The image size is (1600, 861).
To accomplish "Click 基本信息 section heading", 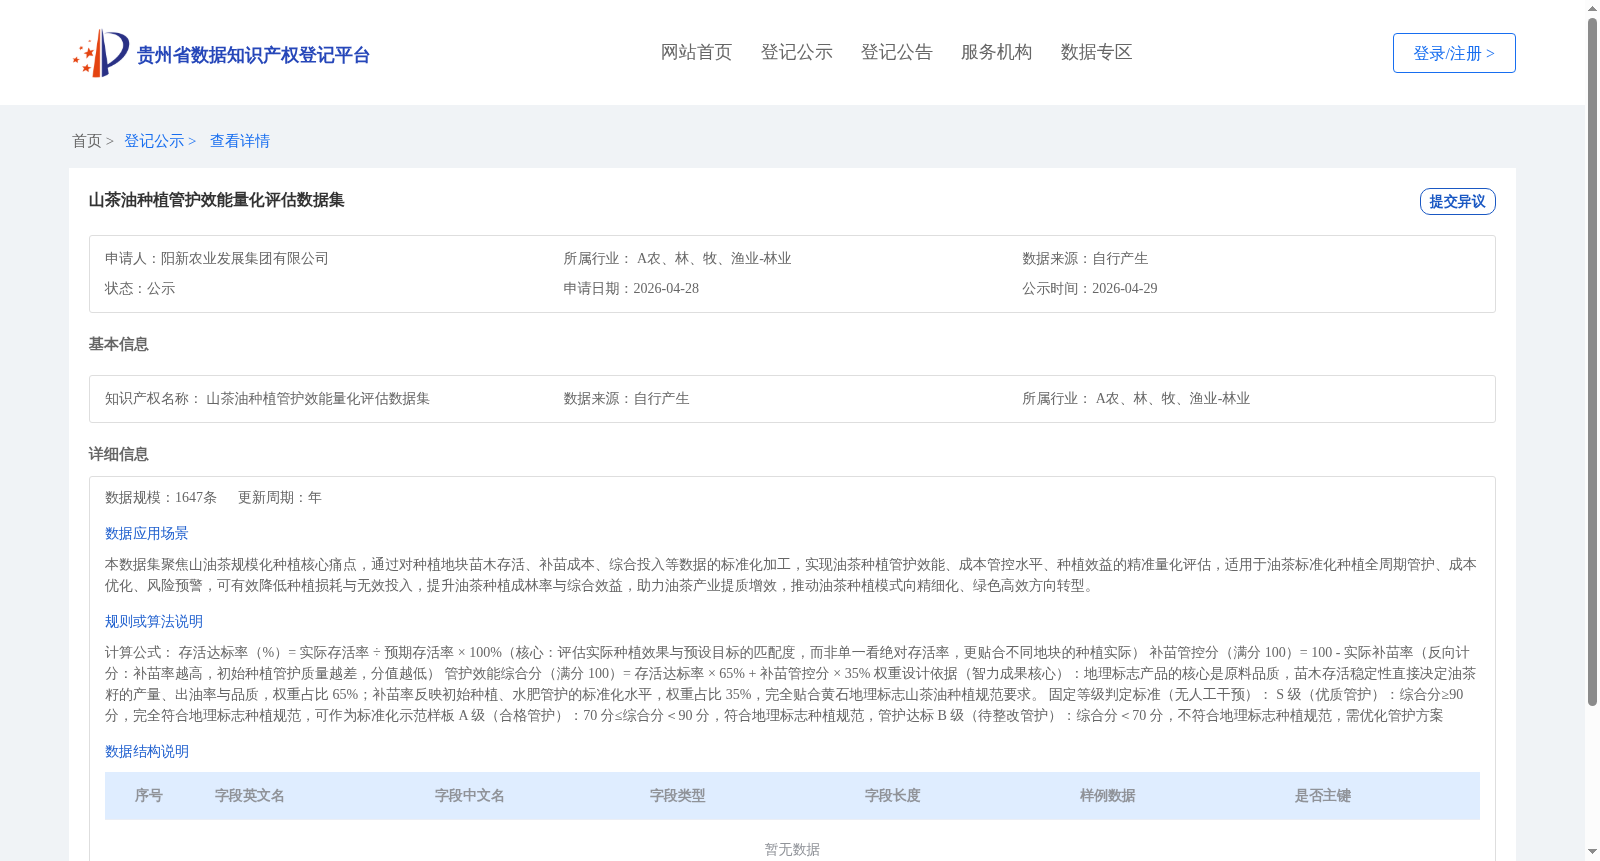I will pos(118,344).
